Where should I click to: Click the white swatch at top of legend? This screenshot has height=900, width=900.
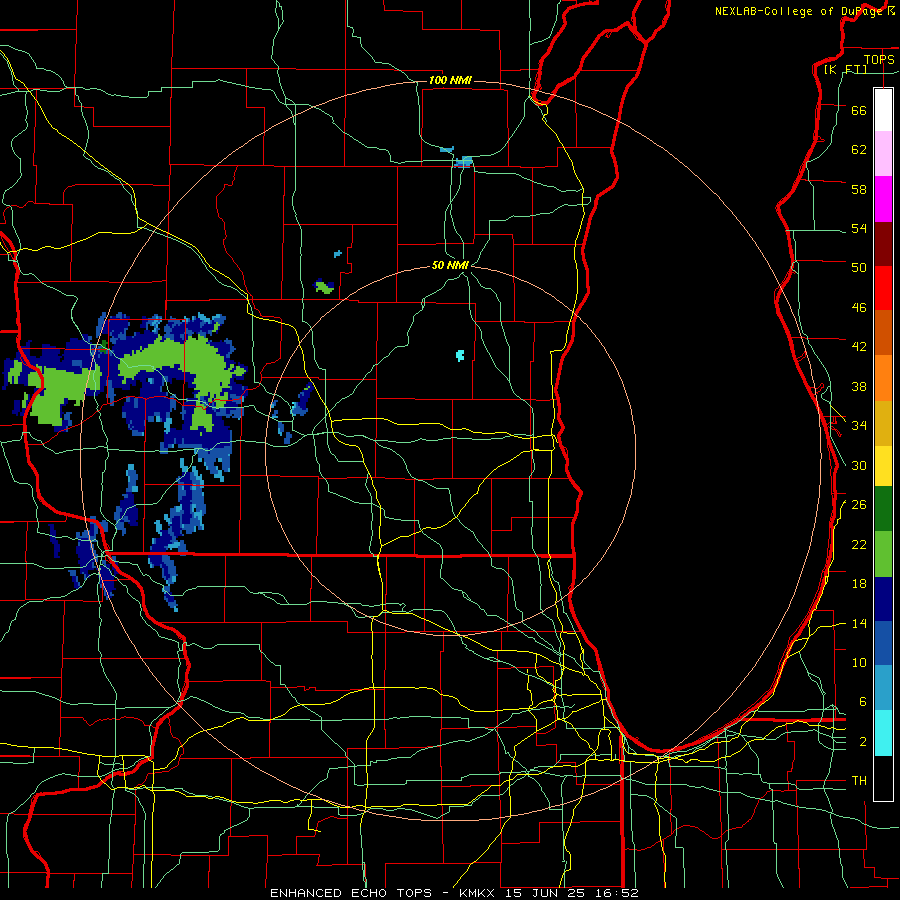coord(883,110)
